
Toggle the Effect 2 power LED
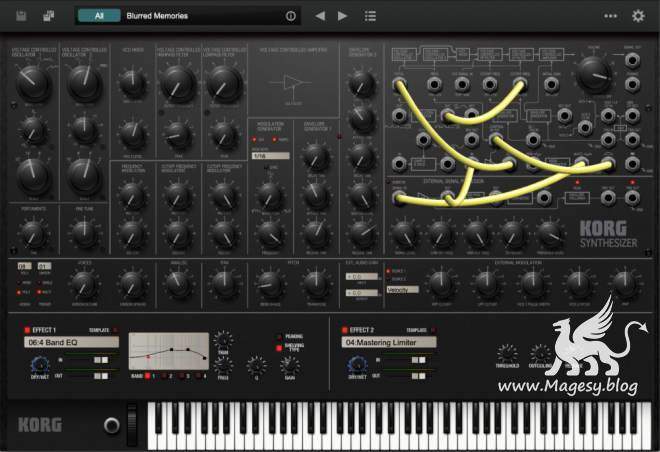[x=344, y=330]
